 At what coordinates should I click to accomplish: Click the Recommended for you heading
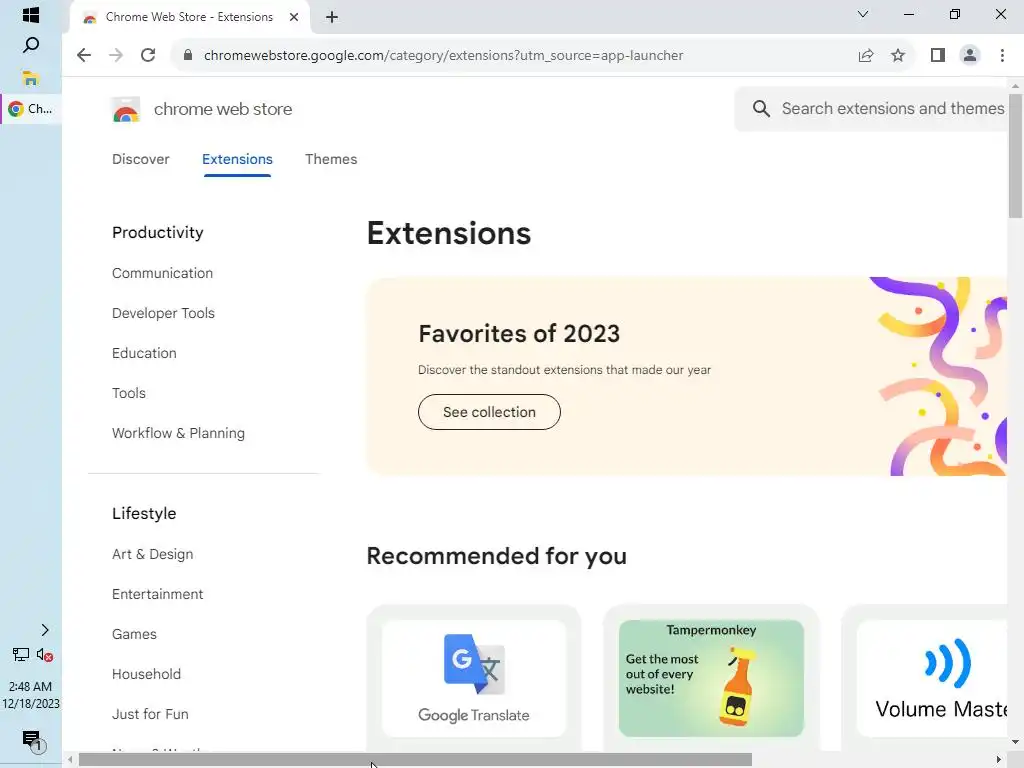pyautogui.click(x=496, y=556)
